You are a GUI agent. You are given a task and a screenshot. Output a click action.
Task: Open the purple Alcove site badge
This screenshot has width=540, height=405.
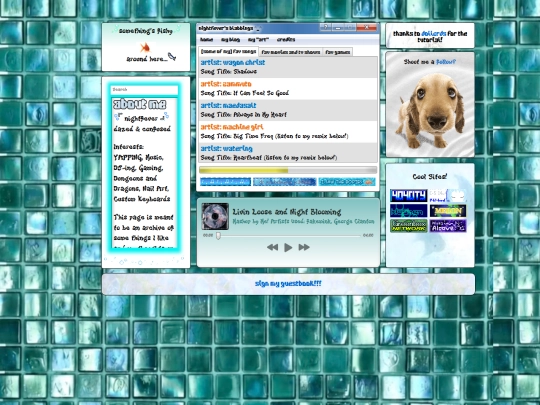click(x=448, y=226)
